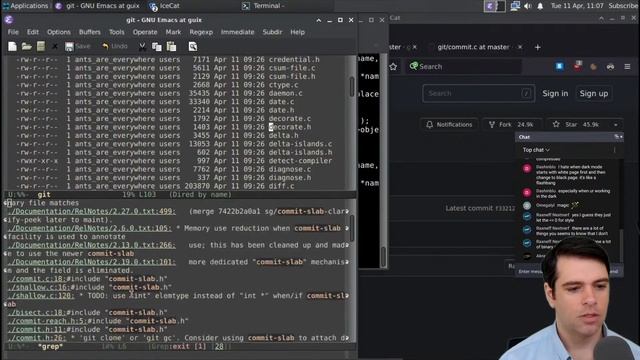Click the blue extension icon in IceCat toolbar
640x360 pixels.
(x=560, y=66)
